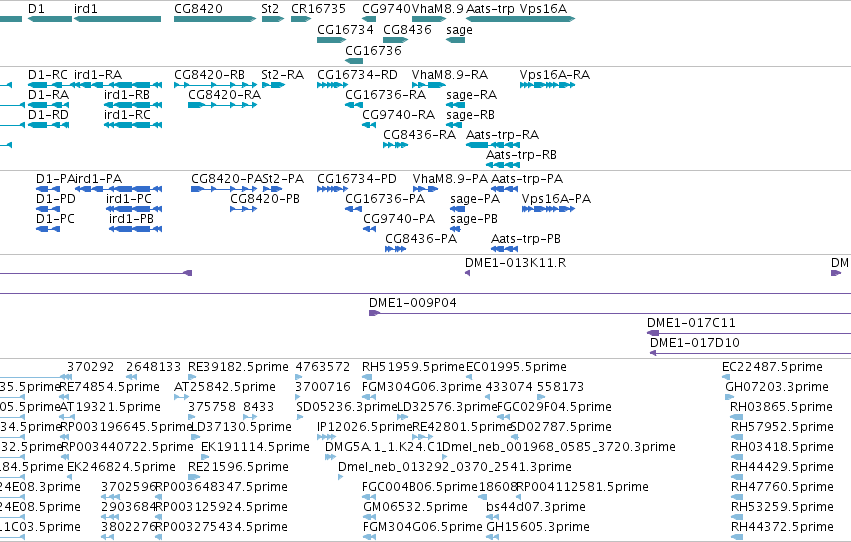Click the RP003275434.5prime EST label
851x542 pixels.
pyautogui.click(x=221, y=527)
